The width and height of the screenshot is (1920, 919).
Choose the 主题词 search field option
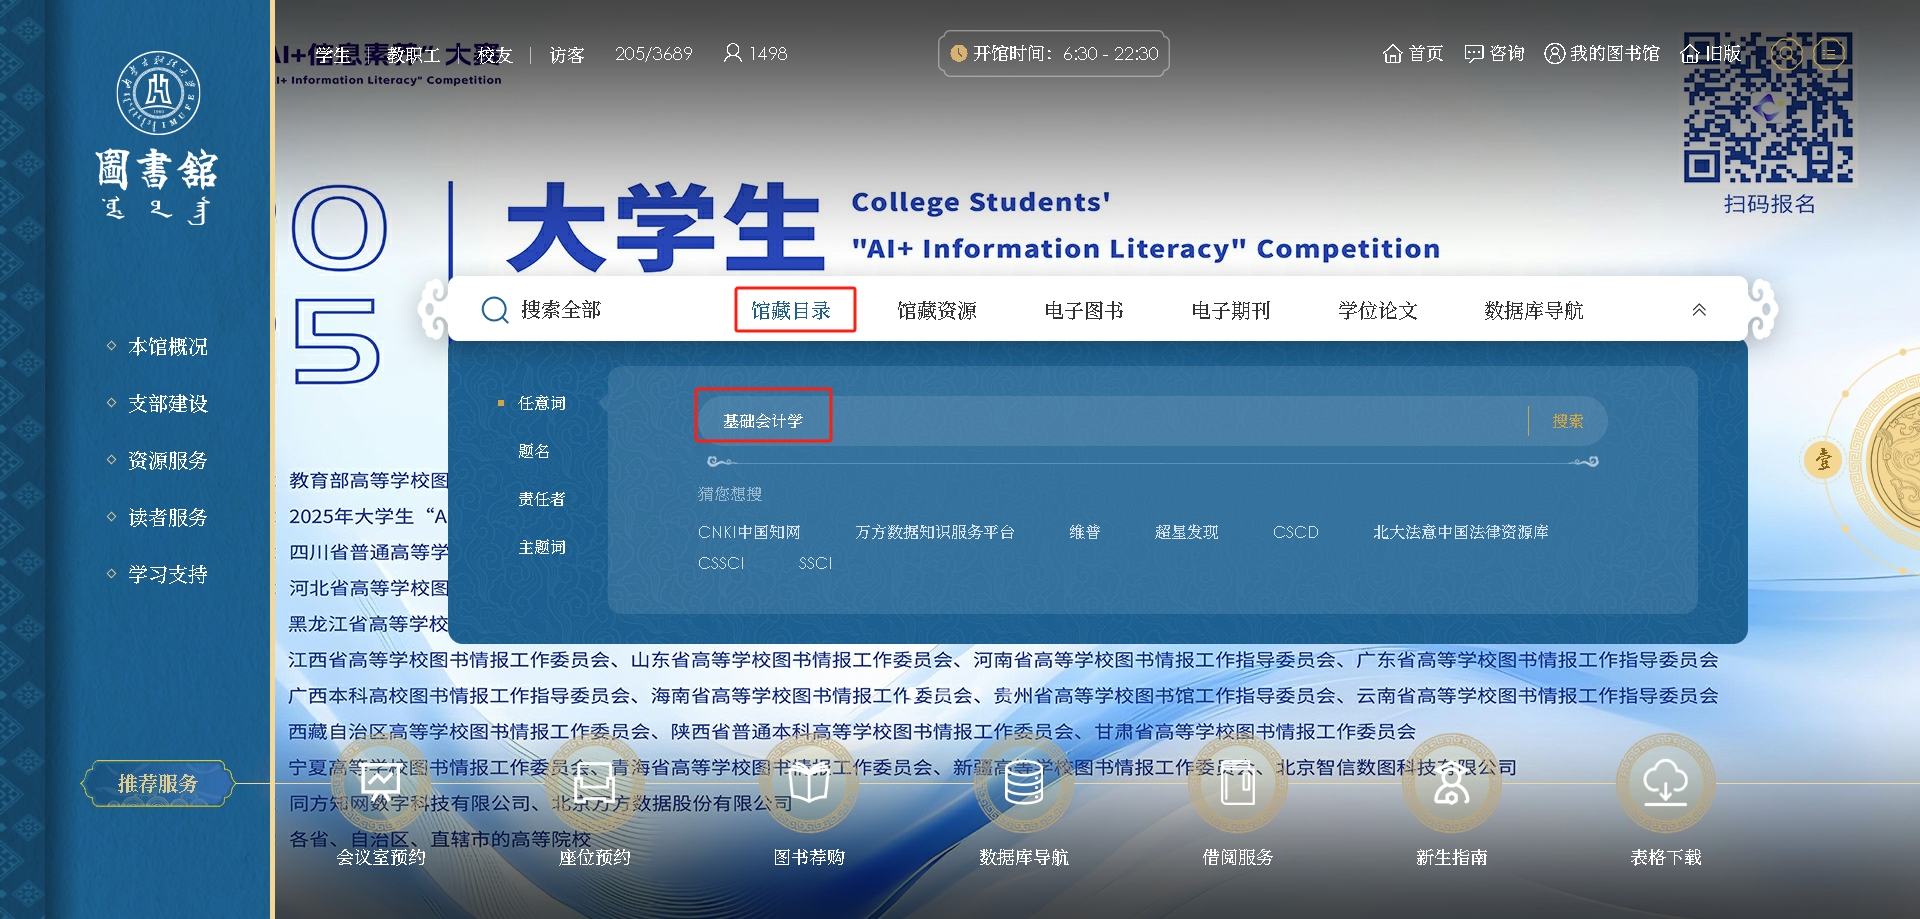[541, 547]
